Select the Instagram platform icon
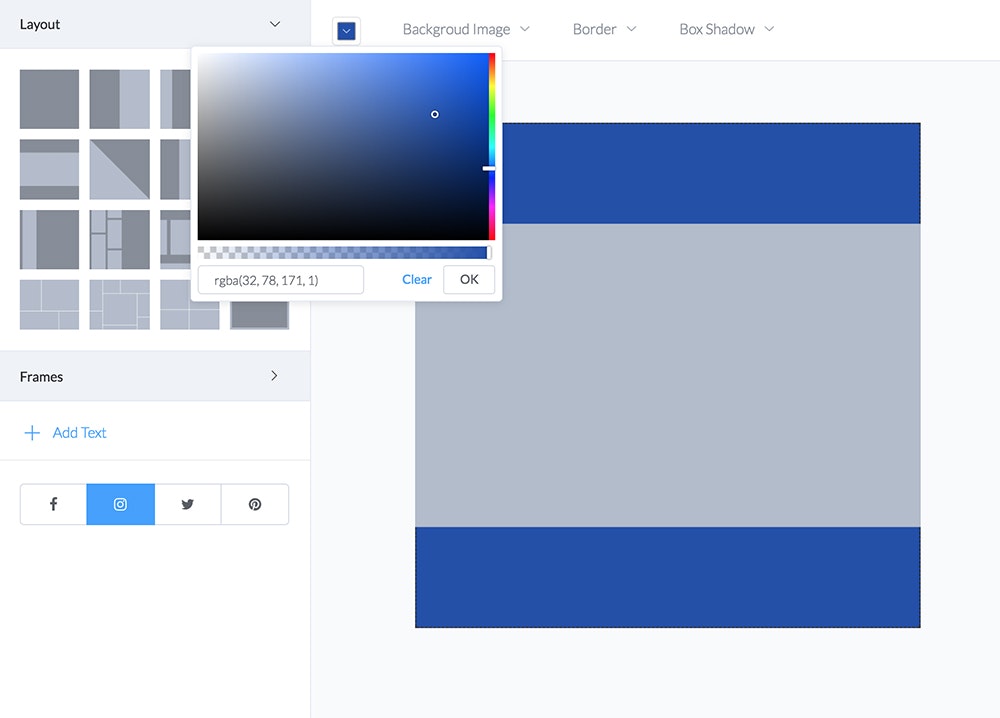The width and height of the screenshot is (1000, 718). tap(121, 504)
